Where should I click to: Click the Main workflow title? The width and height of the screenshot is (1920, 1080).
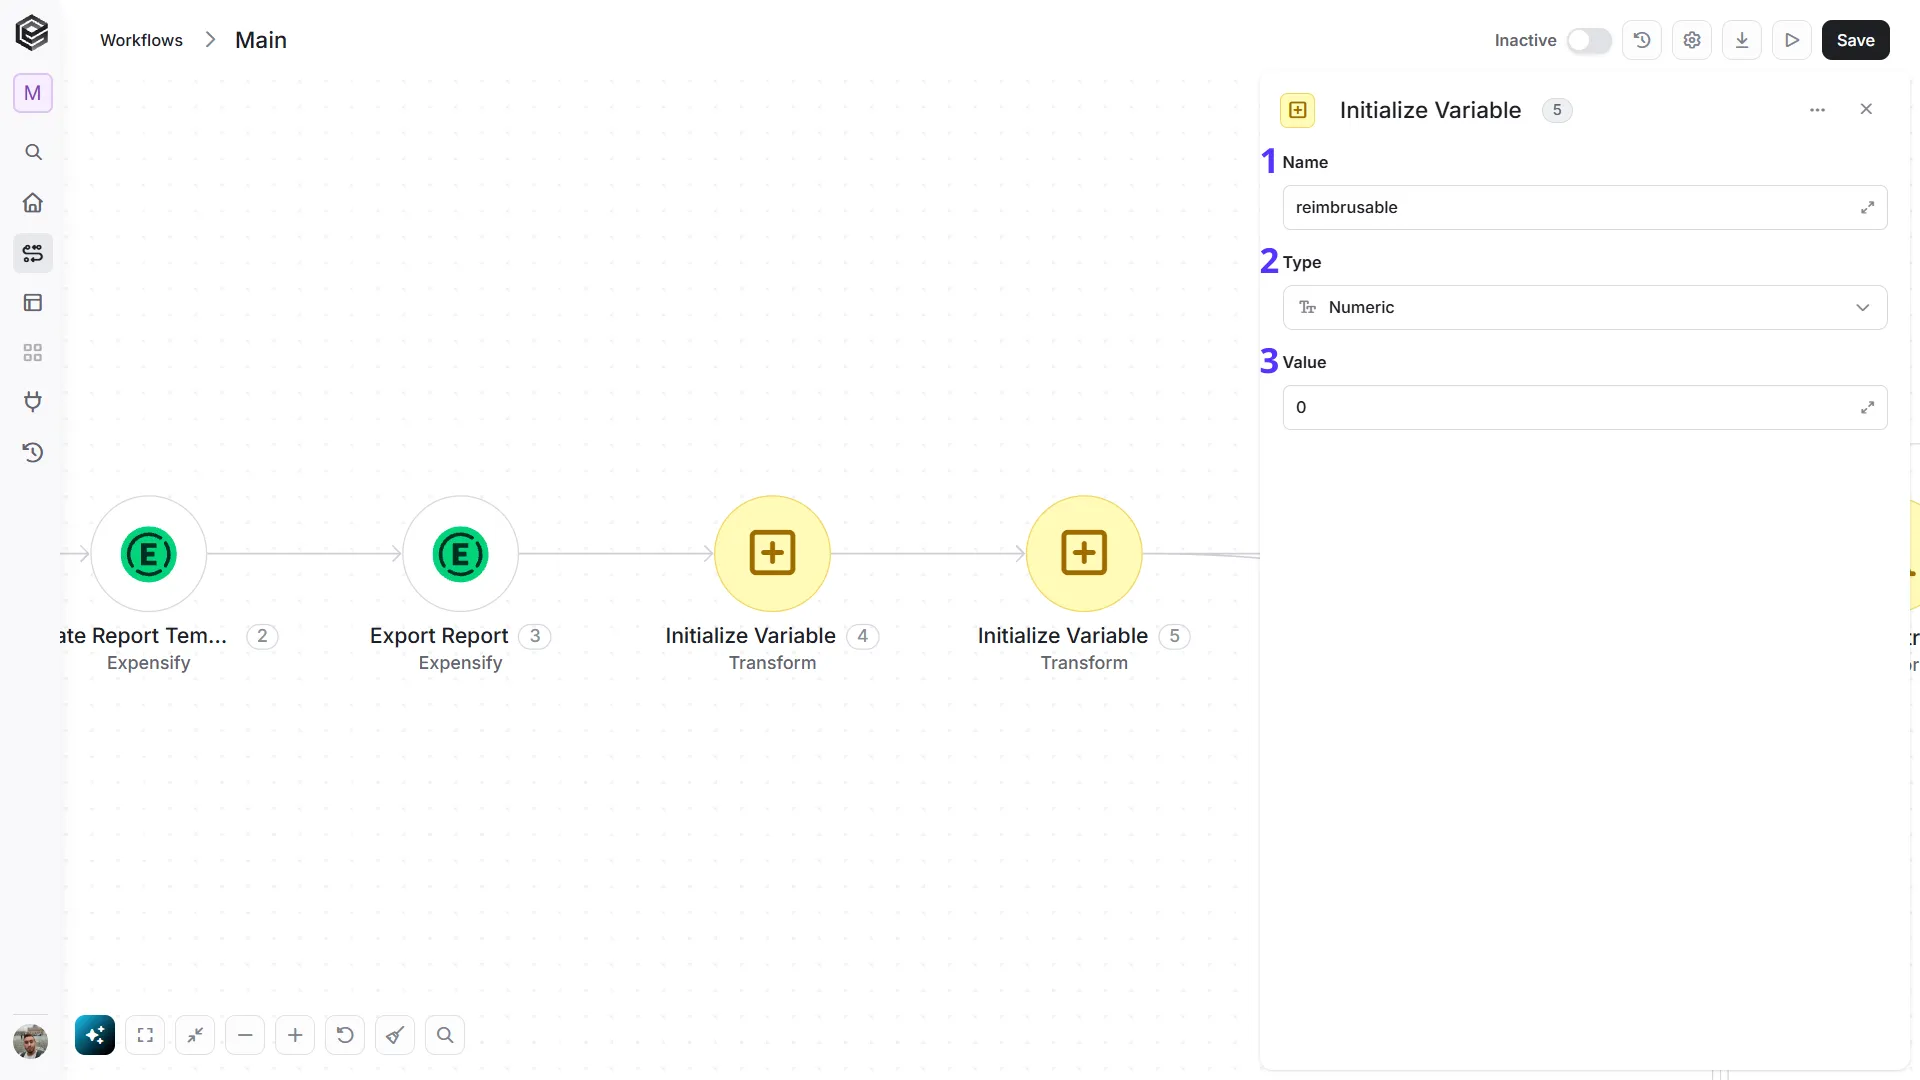pyautogui.click(x=261, y=40)
